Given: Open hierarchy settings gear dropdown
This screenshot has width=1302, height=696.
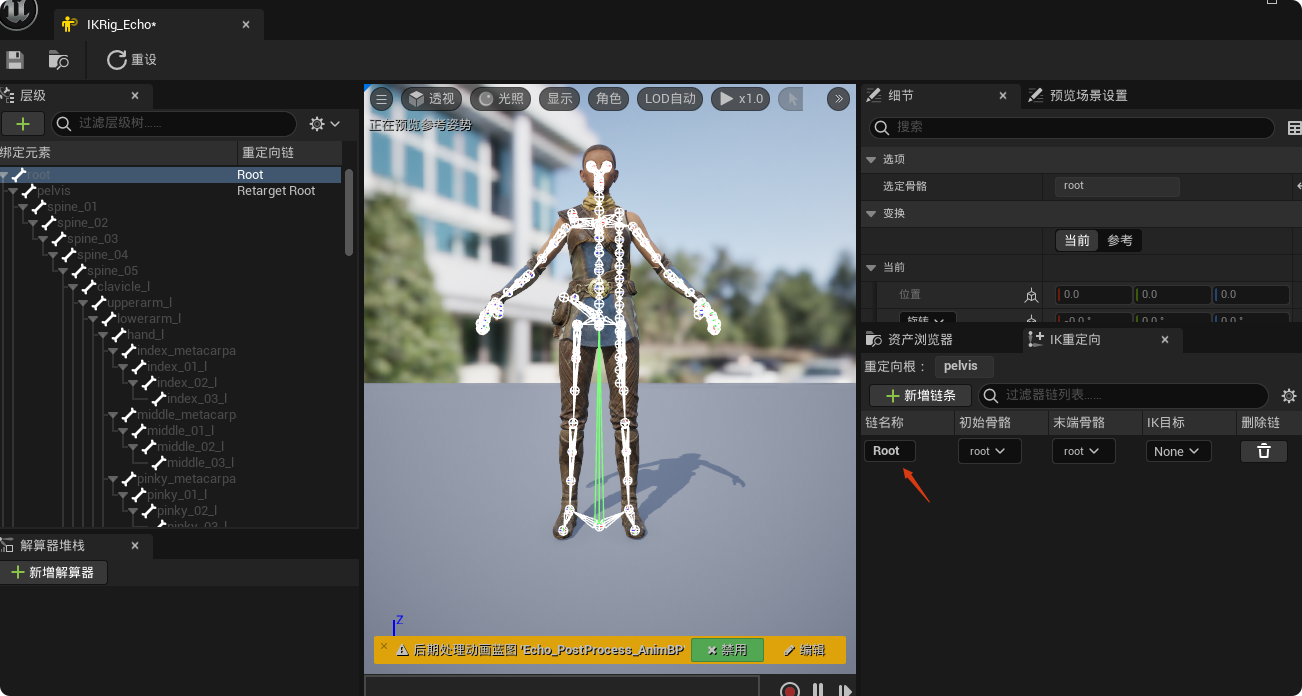Looking at the screenshot, I should point(325,124).
